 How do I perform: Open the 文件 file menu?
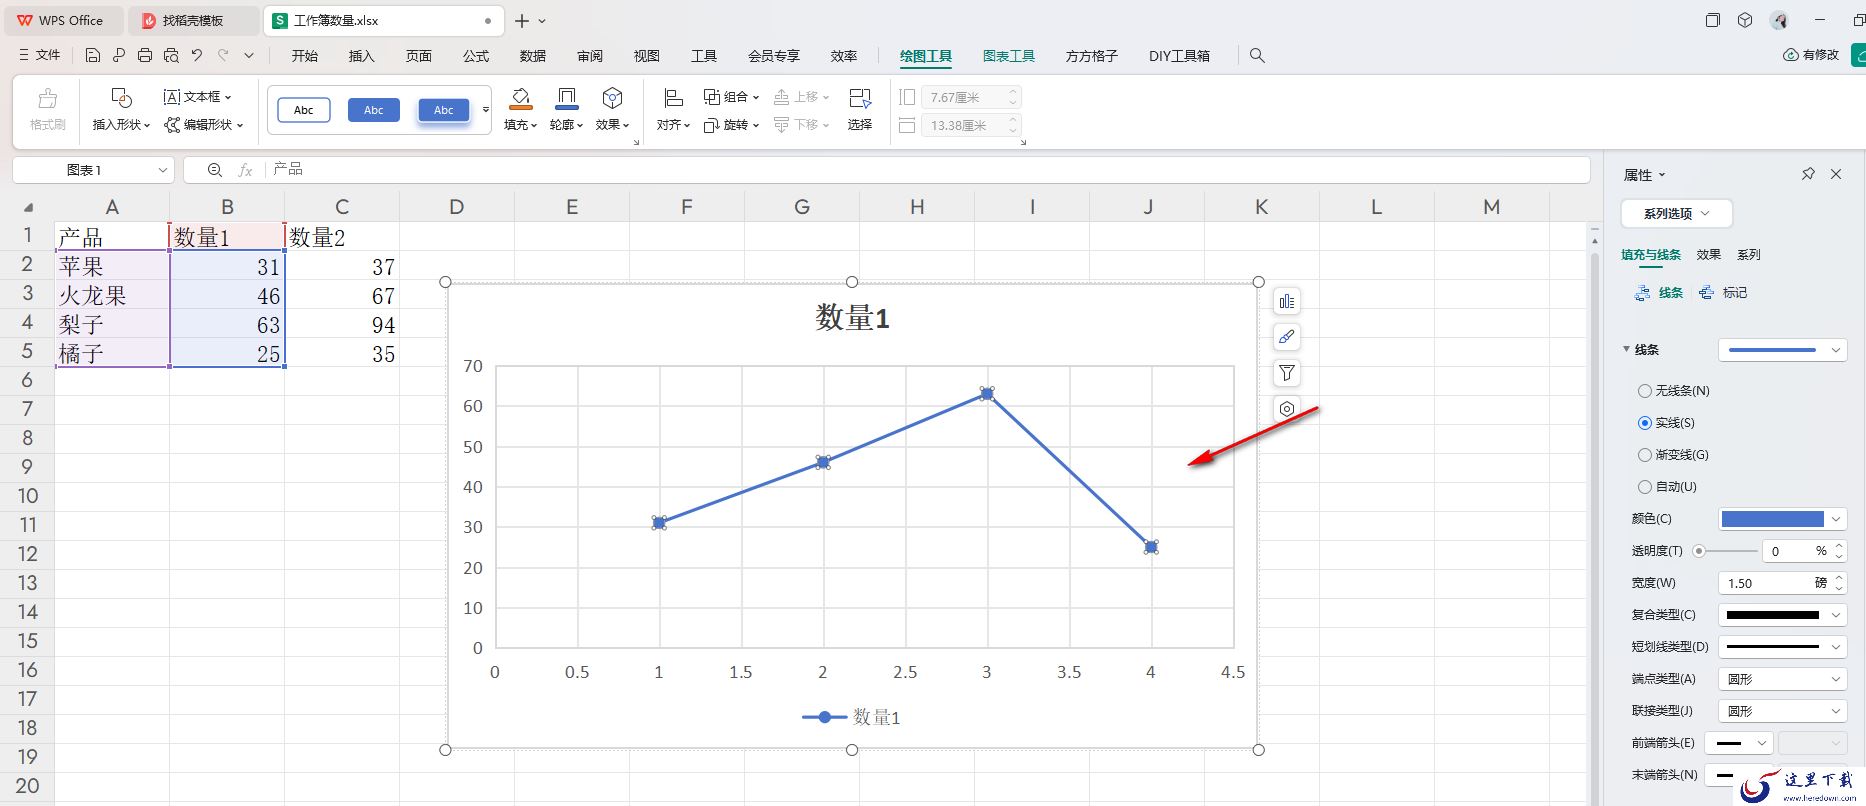(41, 56)
